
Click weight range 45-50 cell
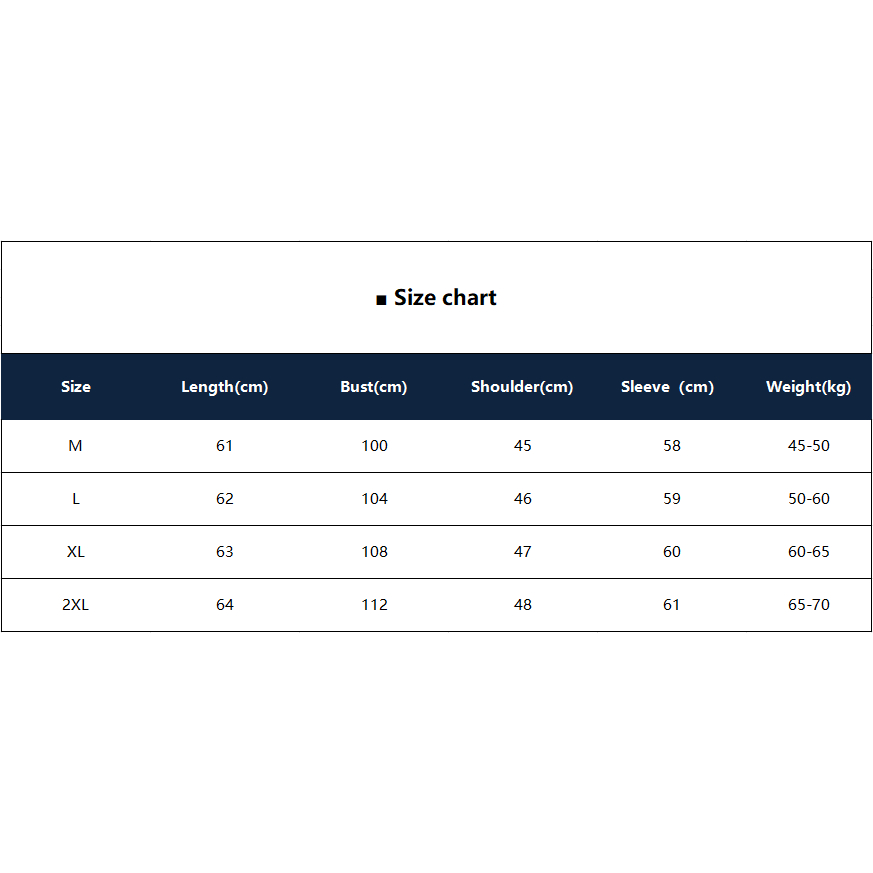pos(809,446)
